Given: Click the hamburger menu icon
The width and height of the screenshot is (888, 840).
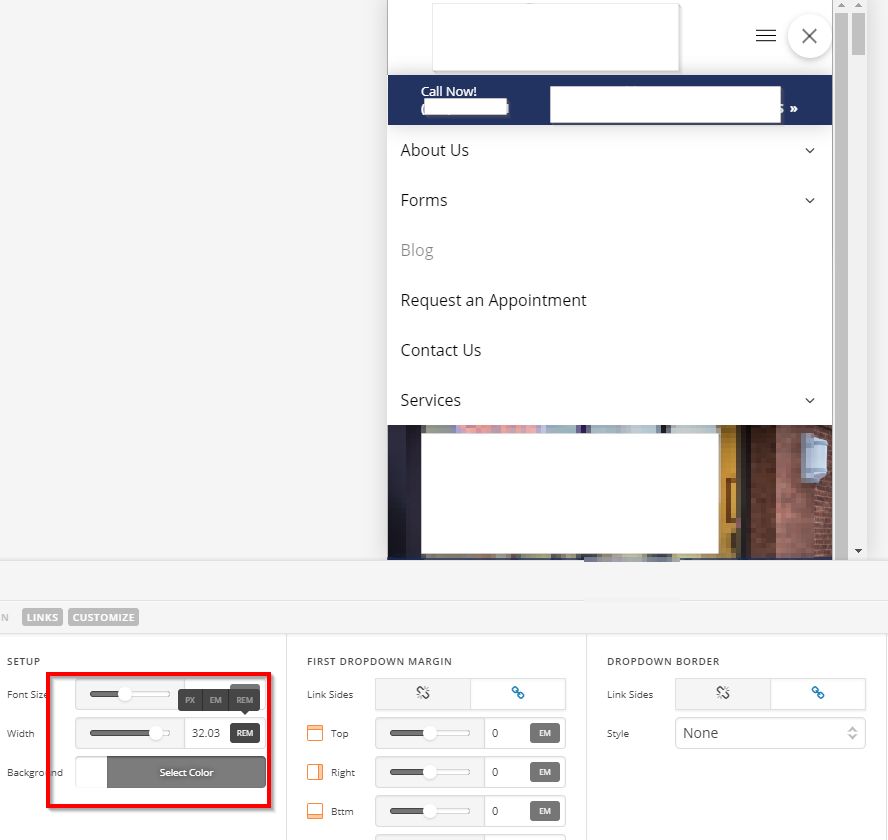Looking at the screenshot, I should tap(766, 36).
